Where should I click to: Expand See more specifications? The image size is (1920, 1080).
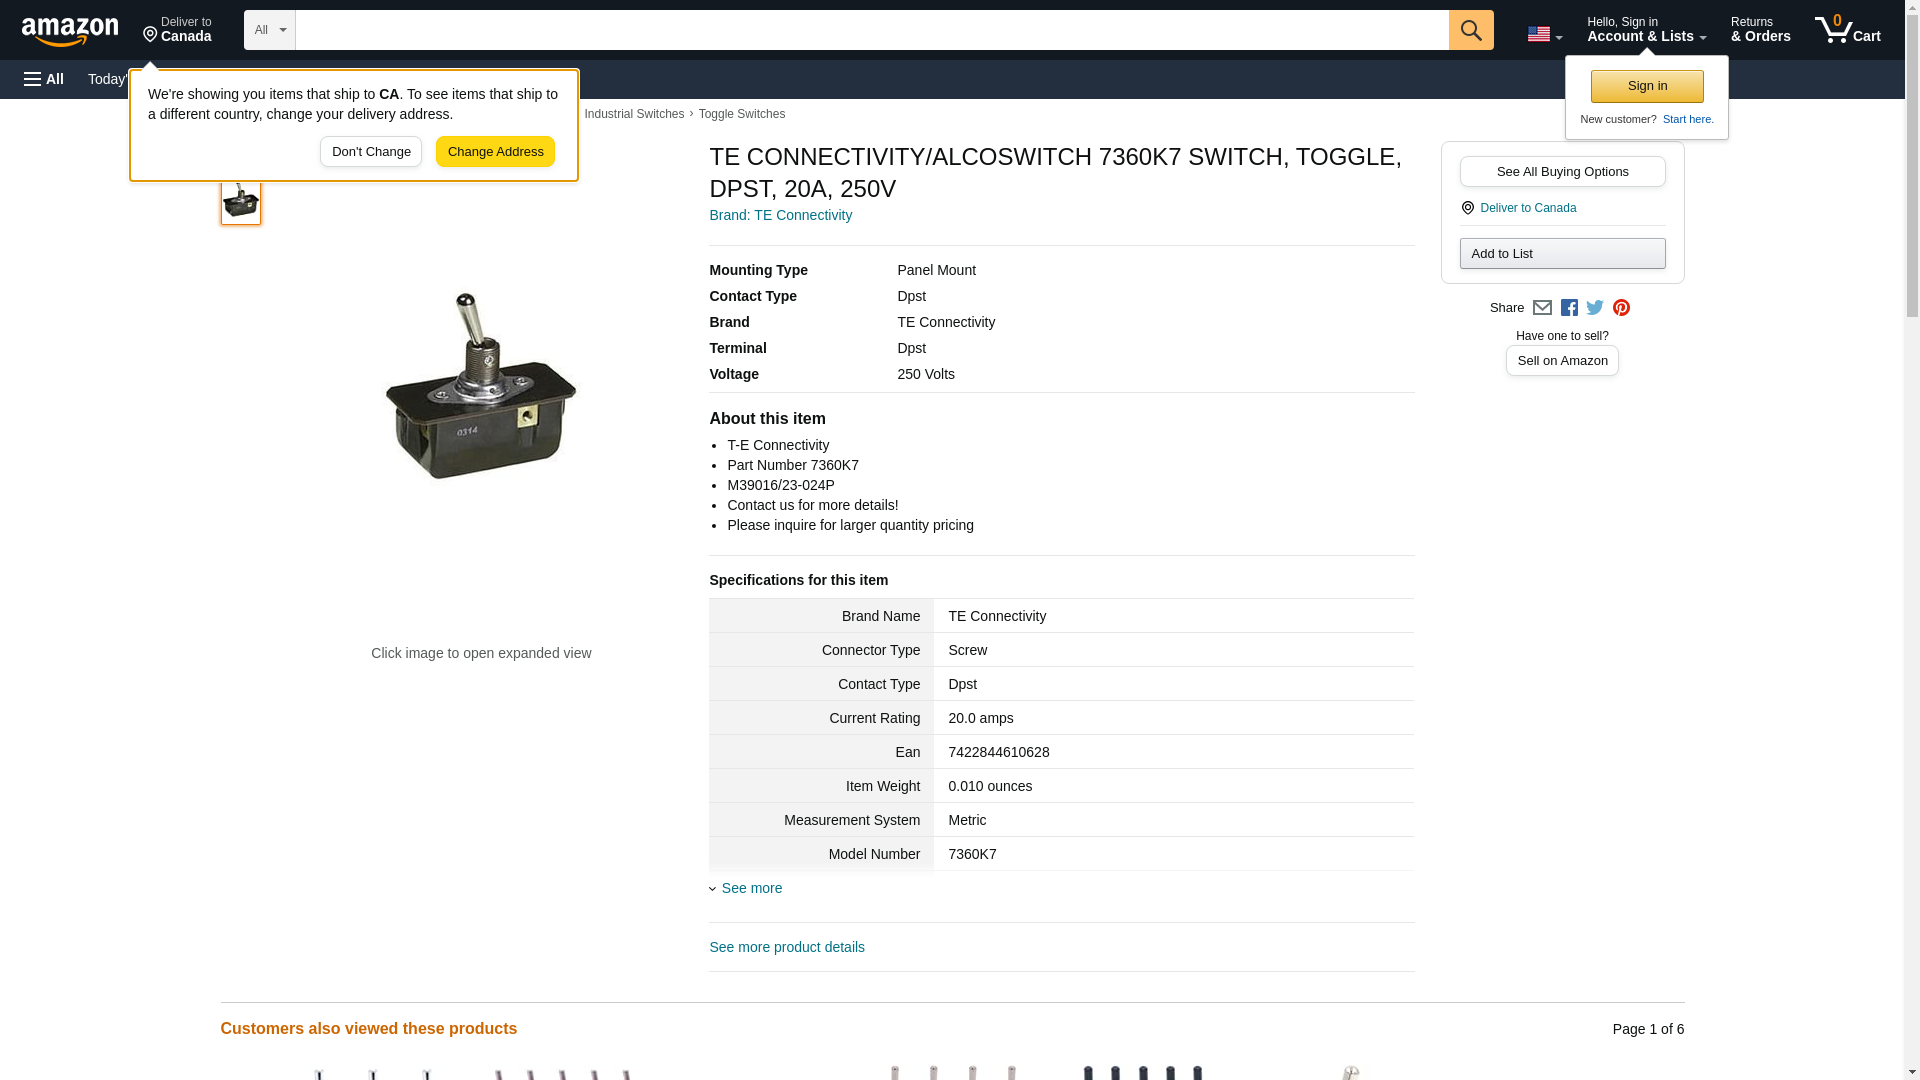click(x=751, y=888)
